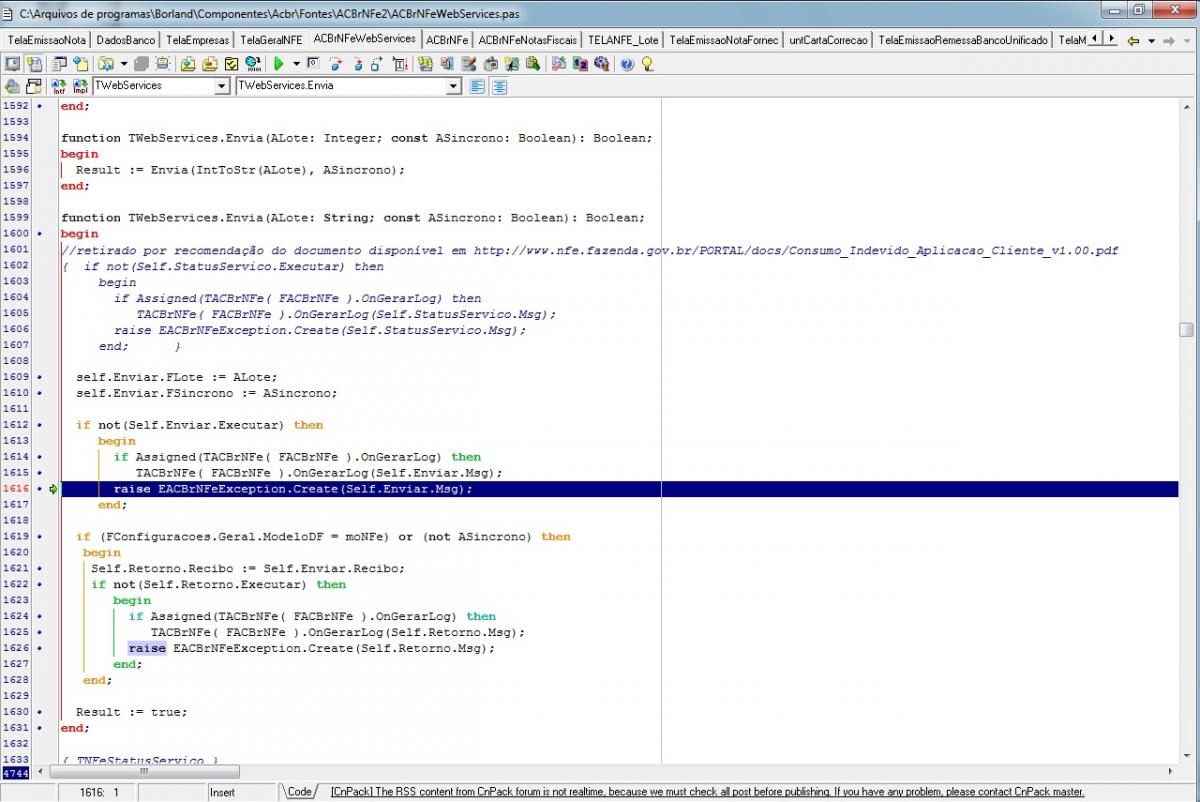Image resolution: width=1200 pixels, height=802 pixels.
Task: Switch to the TelaEmpresas tab
Action: click(x=198, y=40)
